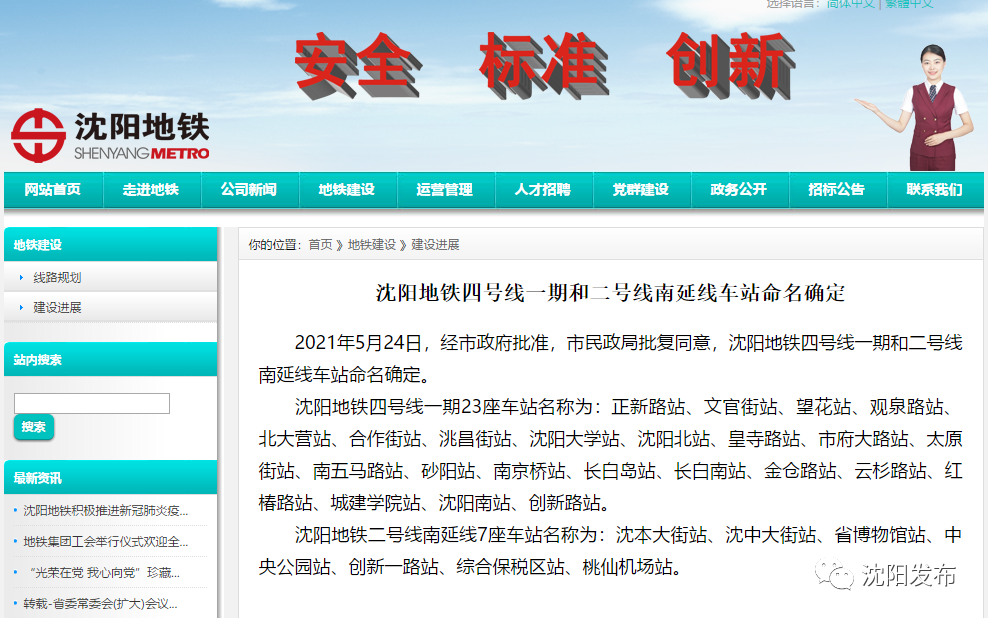The width and height of the screenshot is (988, 618).
Task: Click the article title 沈阳地铁四号线一期和二号线南延线车站命名确定
Action: point(611,293)
